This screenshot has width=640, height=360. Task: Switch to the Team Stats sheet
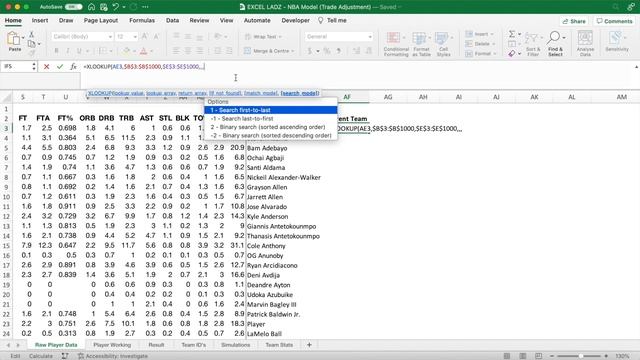click(279, 345)
